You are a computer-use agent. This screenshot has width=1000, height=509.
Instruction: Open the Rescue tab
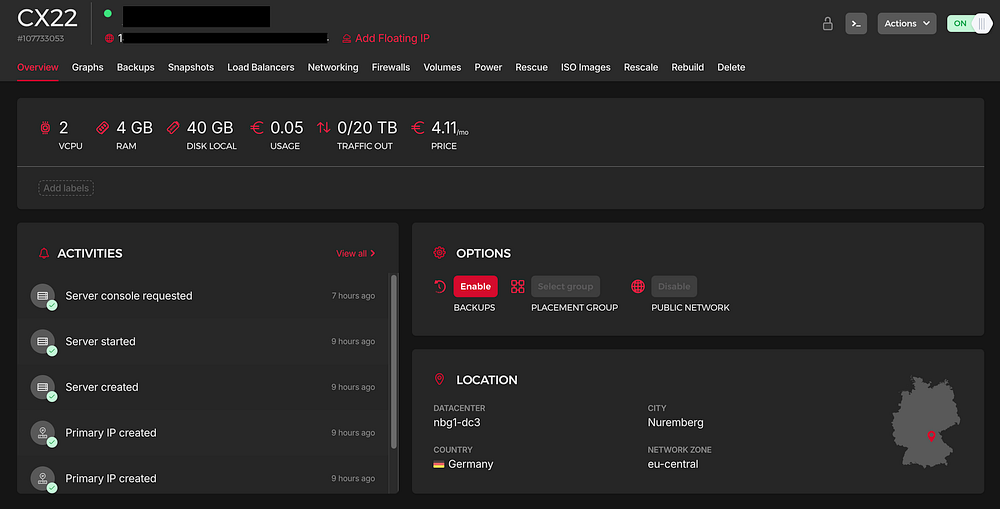[531, 67]
